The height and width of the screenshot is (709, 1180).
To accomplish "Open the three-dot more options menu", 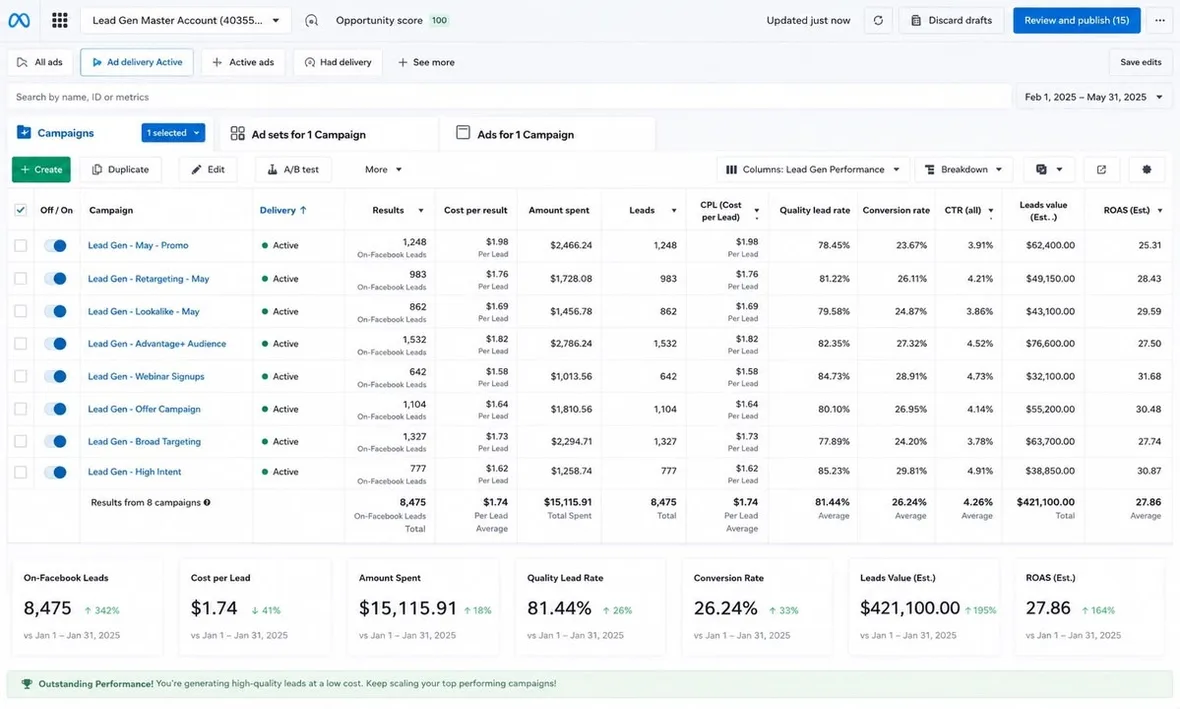I will point(1160,20).
